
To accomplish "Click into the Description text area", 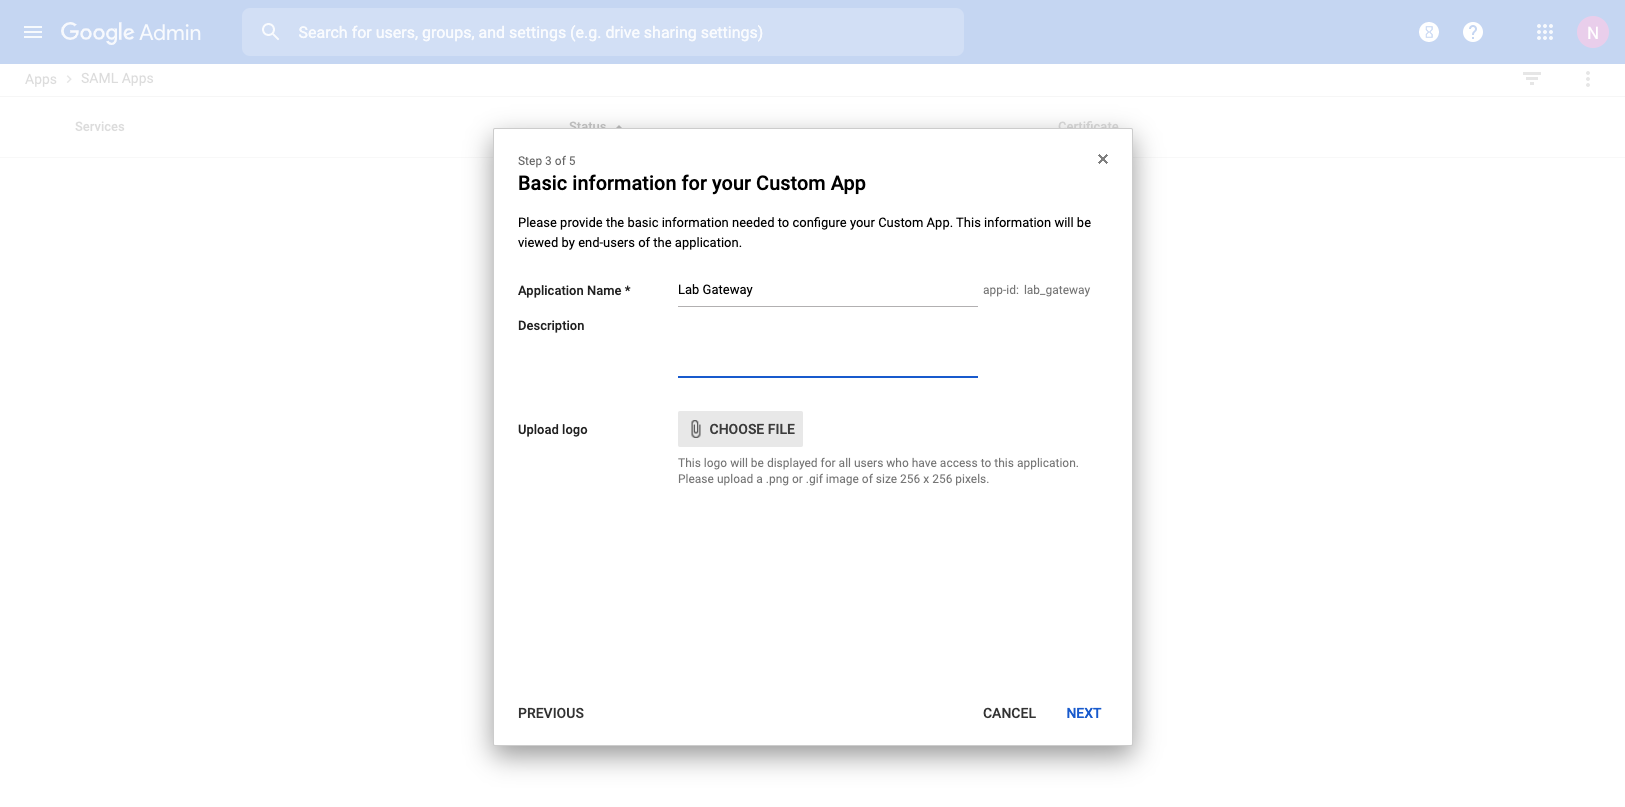I will (826, 350).
